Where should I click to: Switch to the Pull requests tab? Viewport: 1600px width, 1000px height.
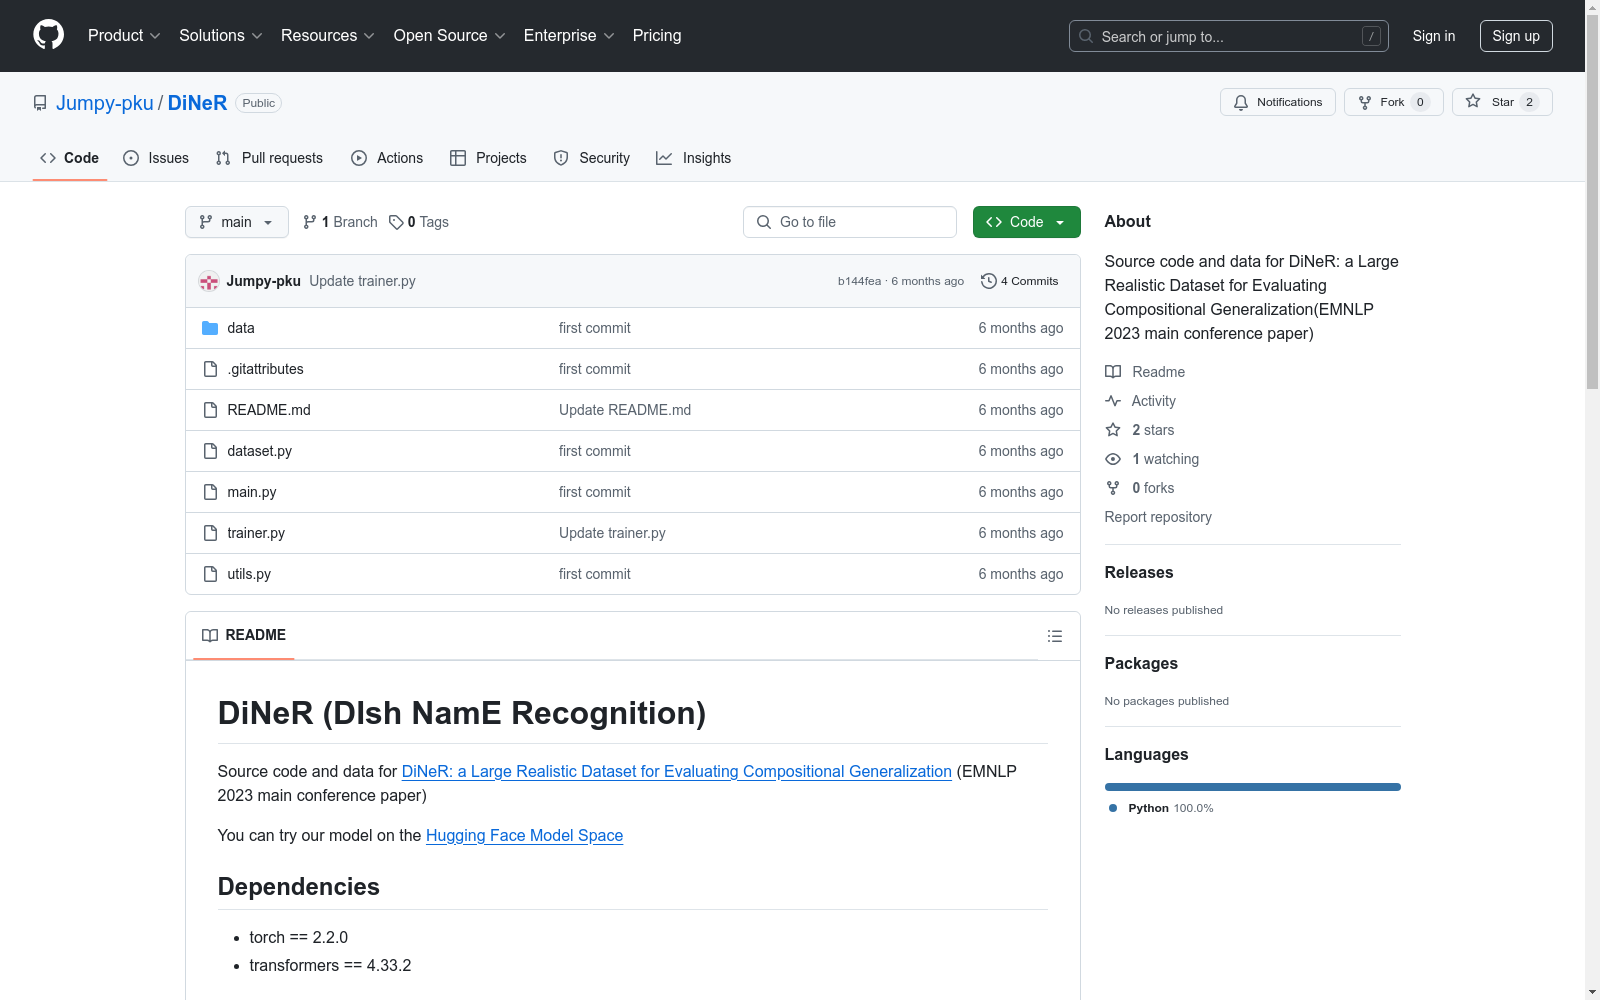point(269,158)
